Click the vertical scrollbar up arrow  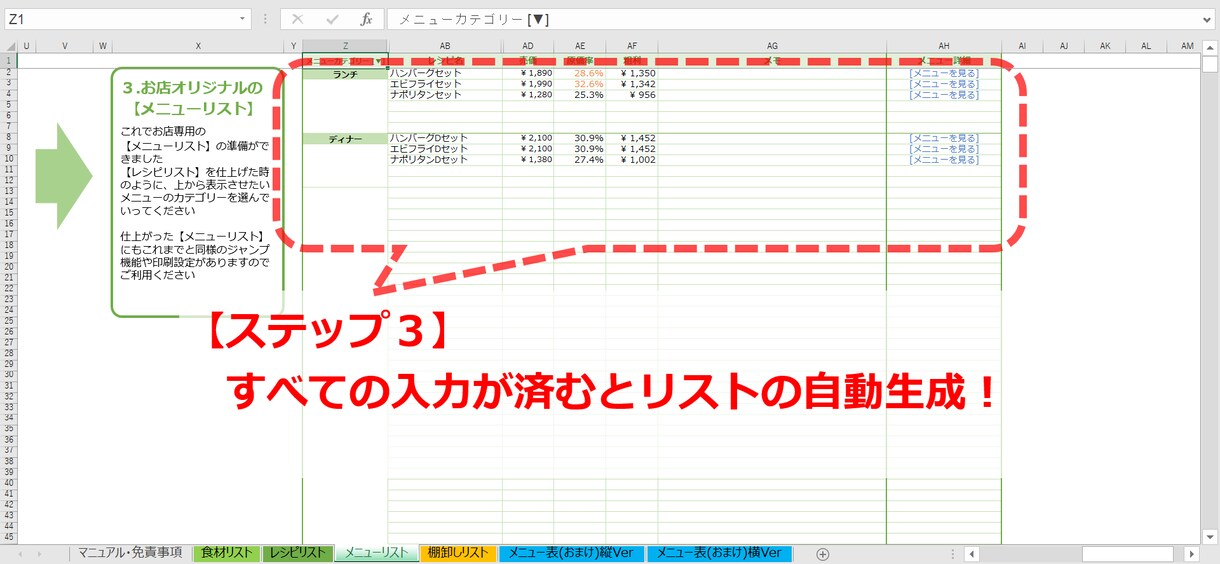[1210, 46]
